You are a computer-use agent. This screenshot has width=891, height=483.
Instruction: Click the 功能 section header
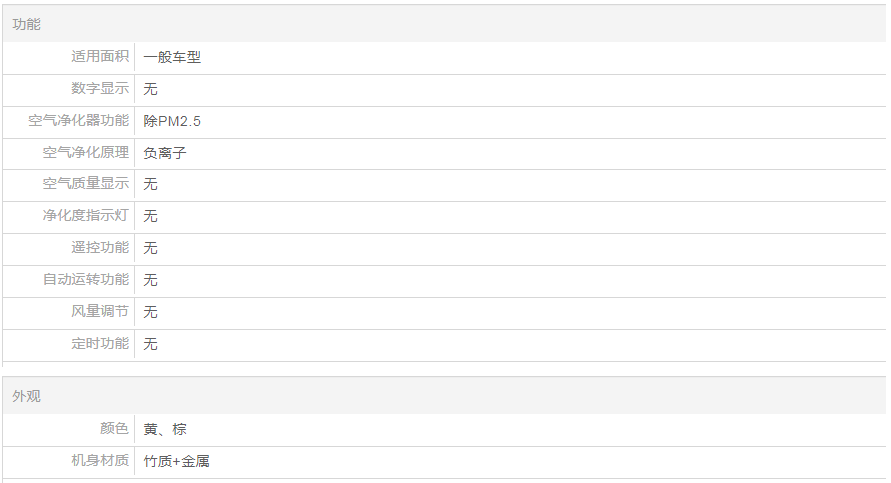[27, 24]
